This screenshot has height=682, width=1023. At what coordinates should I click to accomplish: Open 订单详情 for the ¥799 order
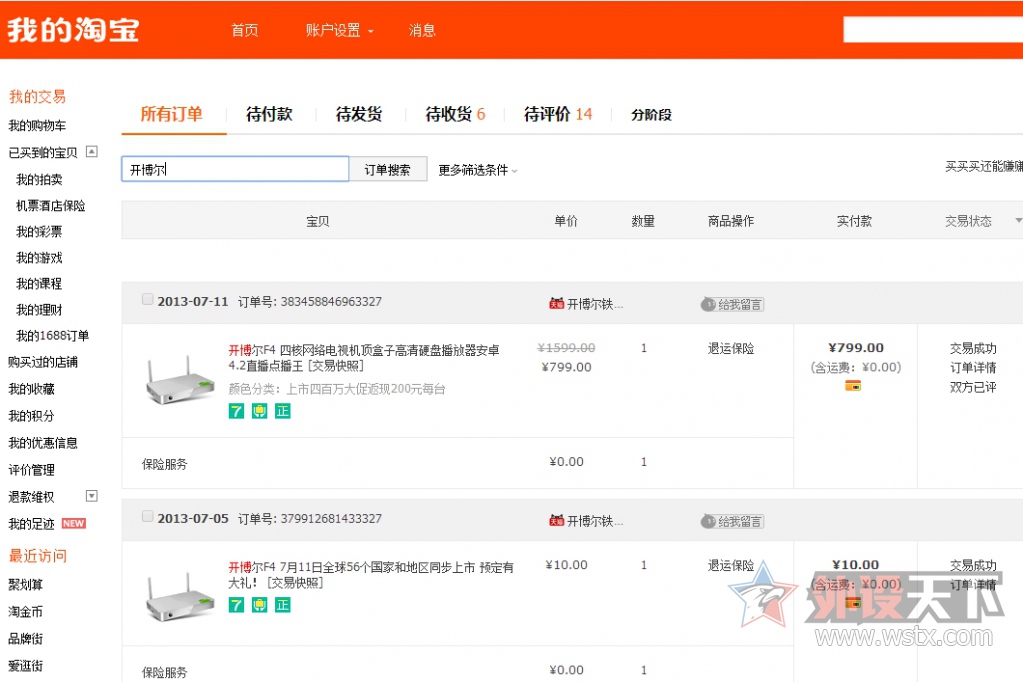pos(973,367)
